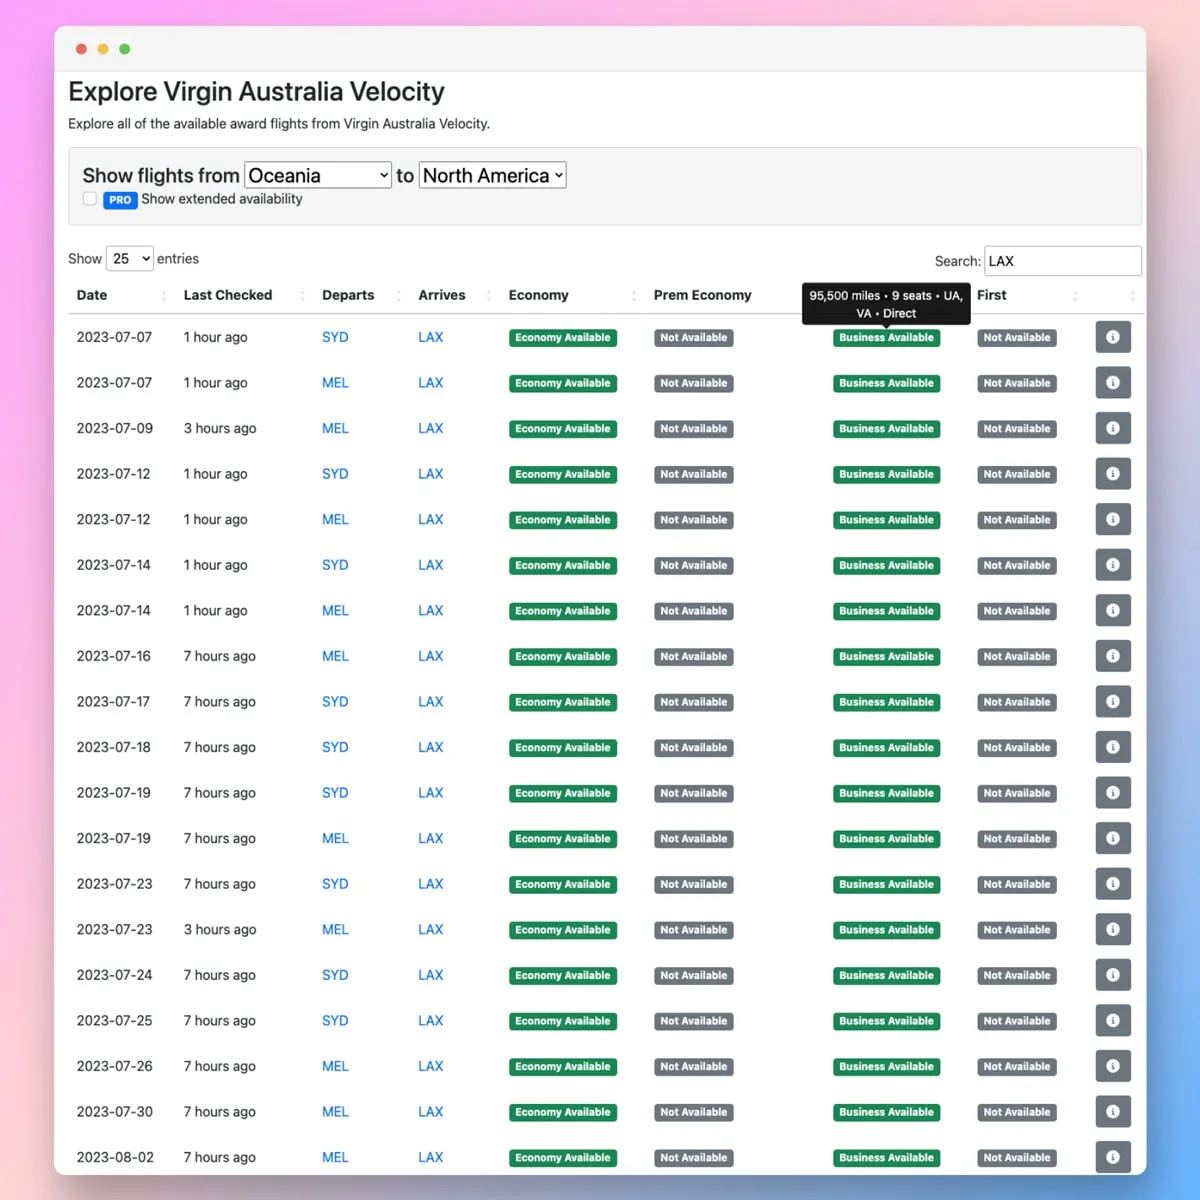This screenshot has height=1200, width=1200.
Task: Click Business Available badge on 2023-07-09 row
Action: coord(886,429)
